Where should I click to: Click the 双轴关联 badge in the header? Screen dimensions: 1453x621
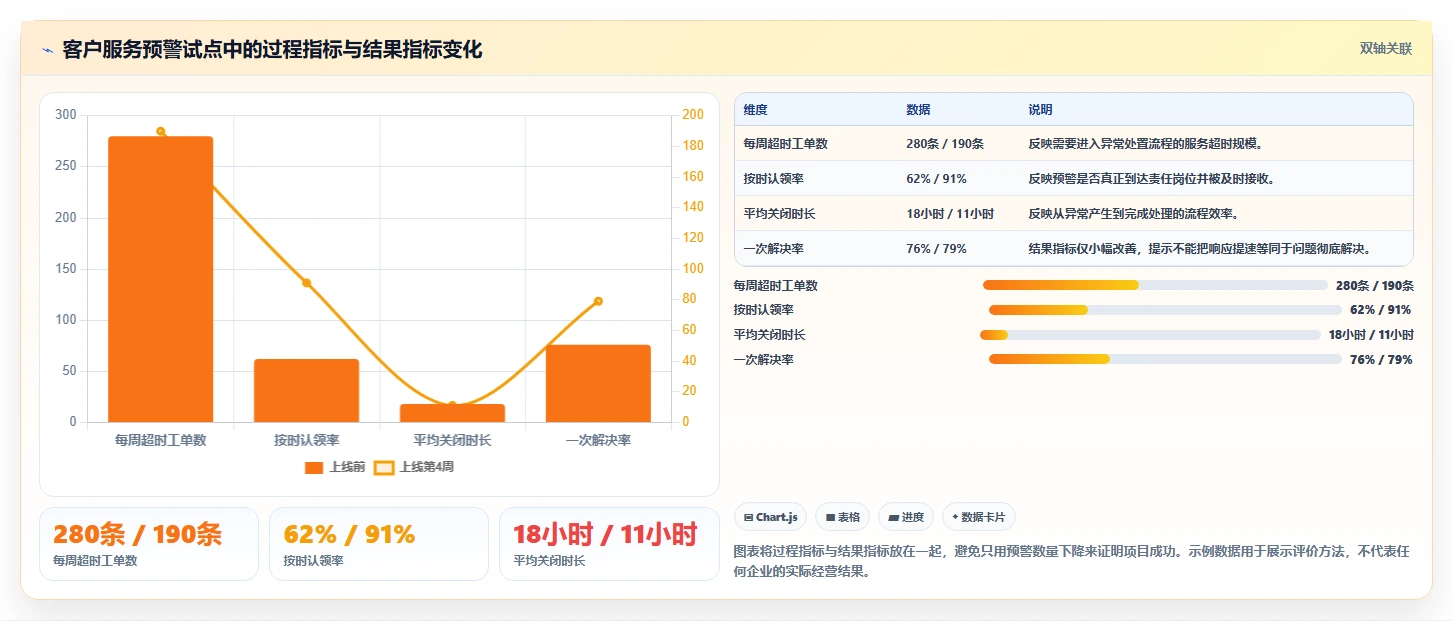pyautogui.click(x=1385, y=48)
